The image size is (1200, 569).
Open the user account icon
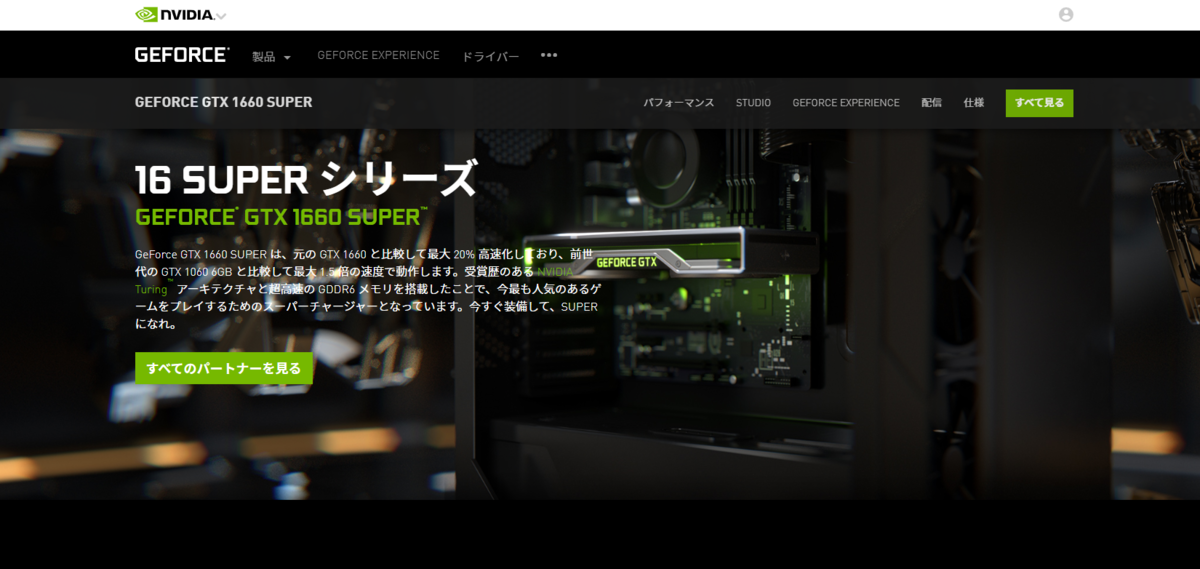click(1066, 15)
